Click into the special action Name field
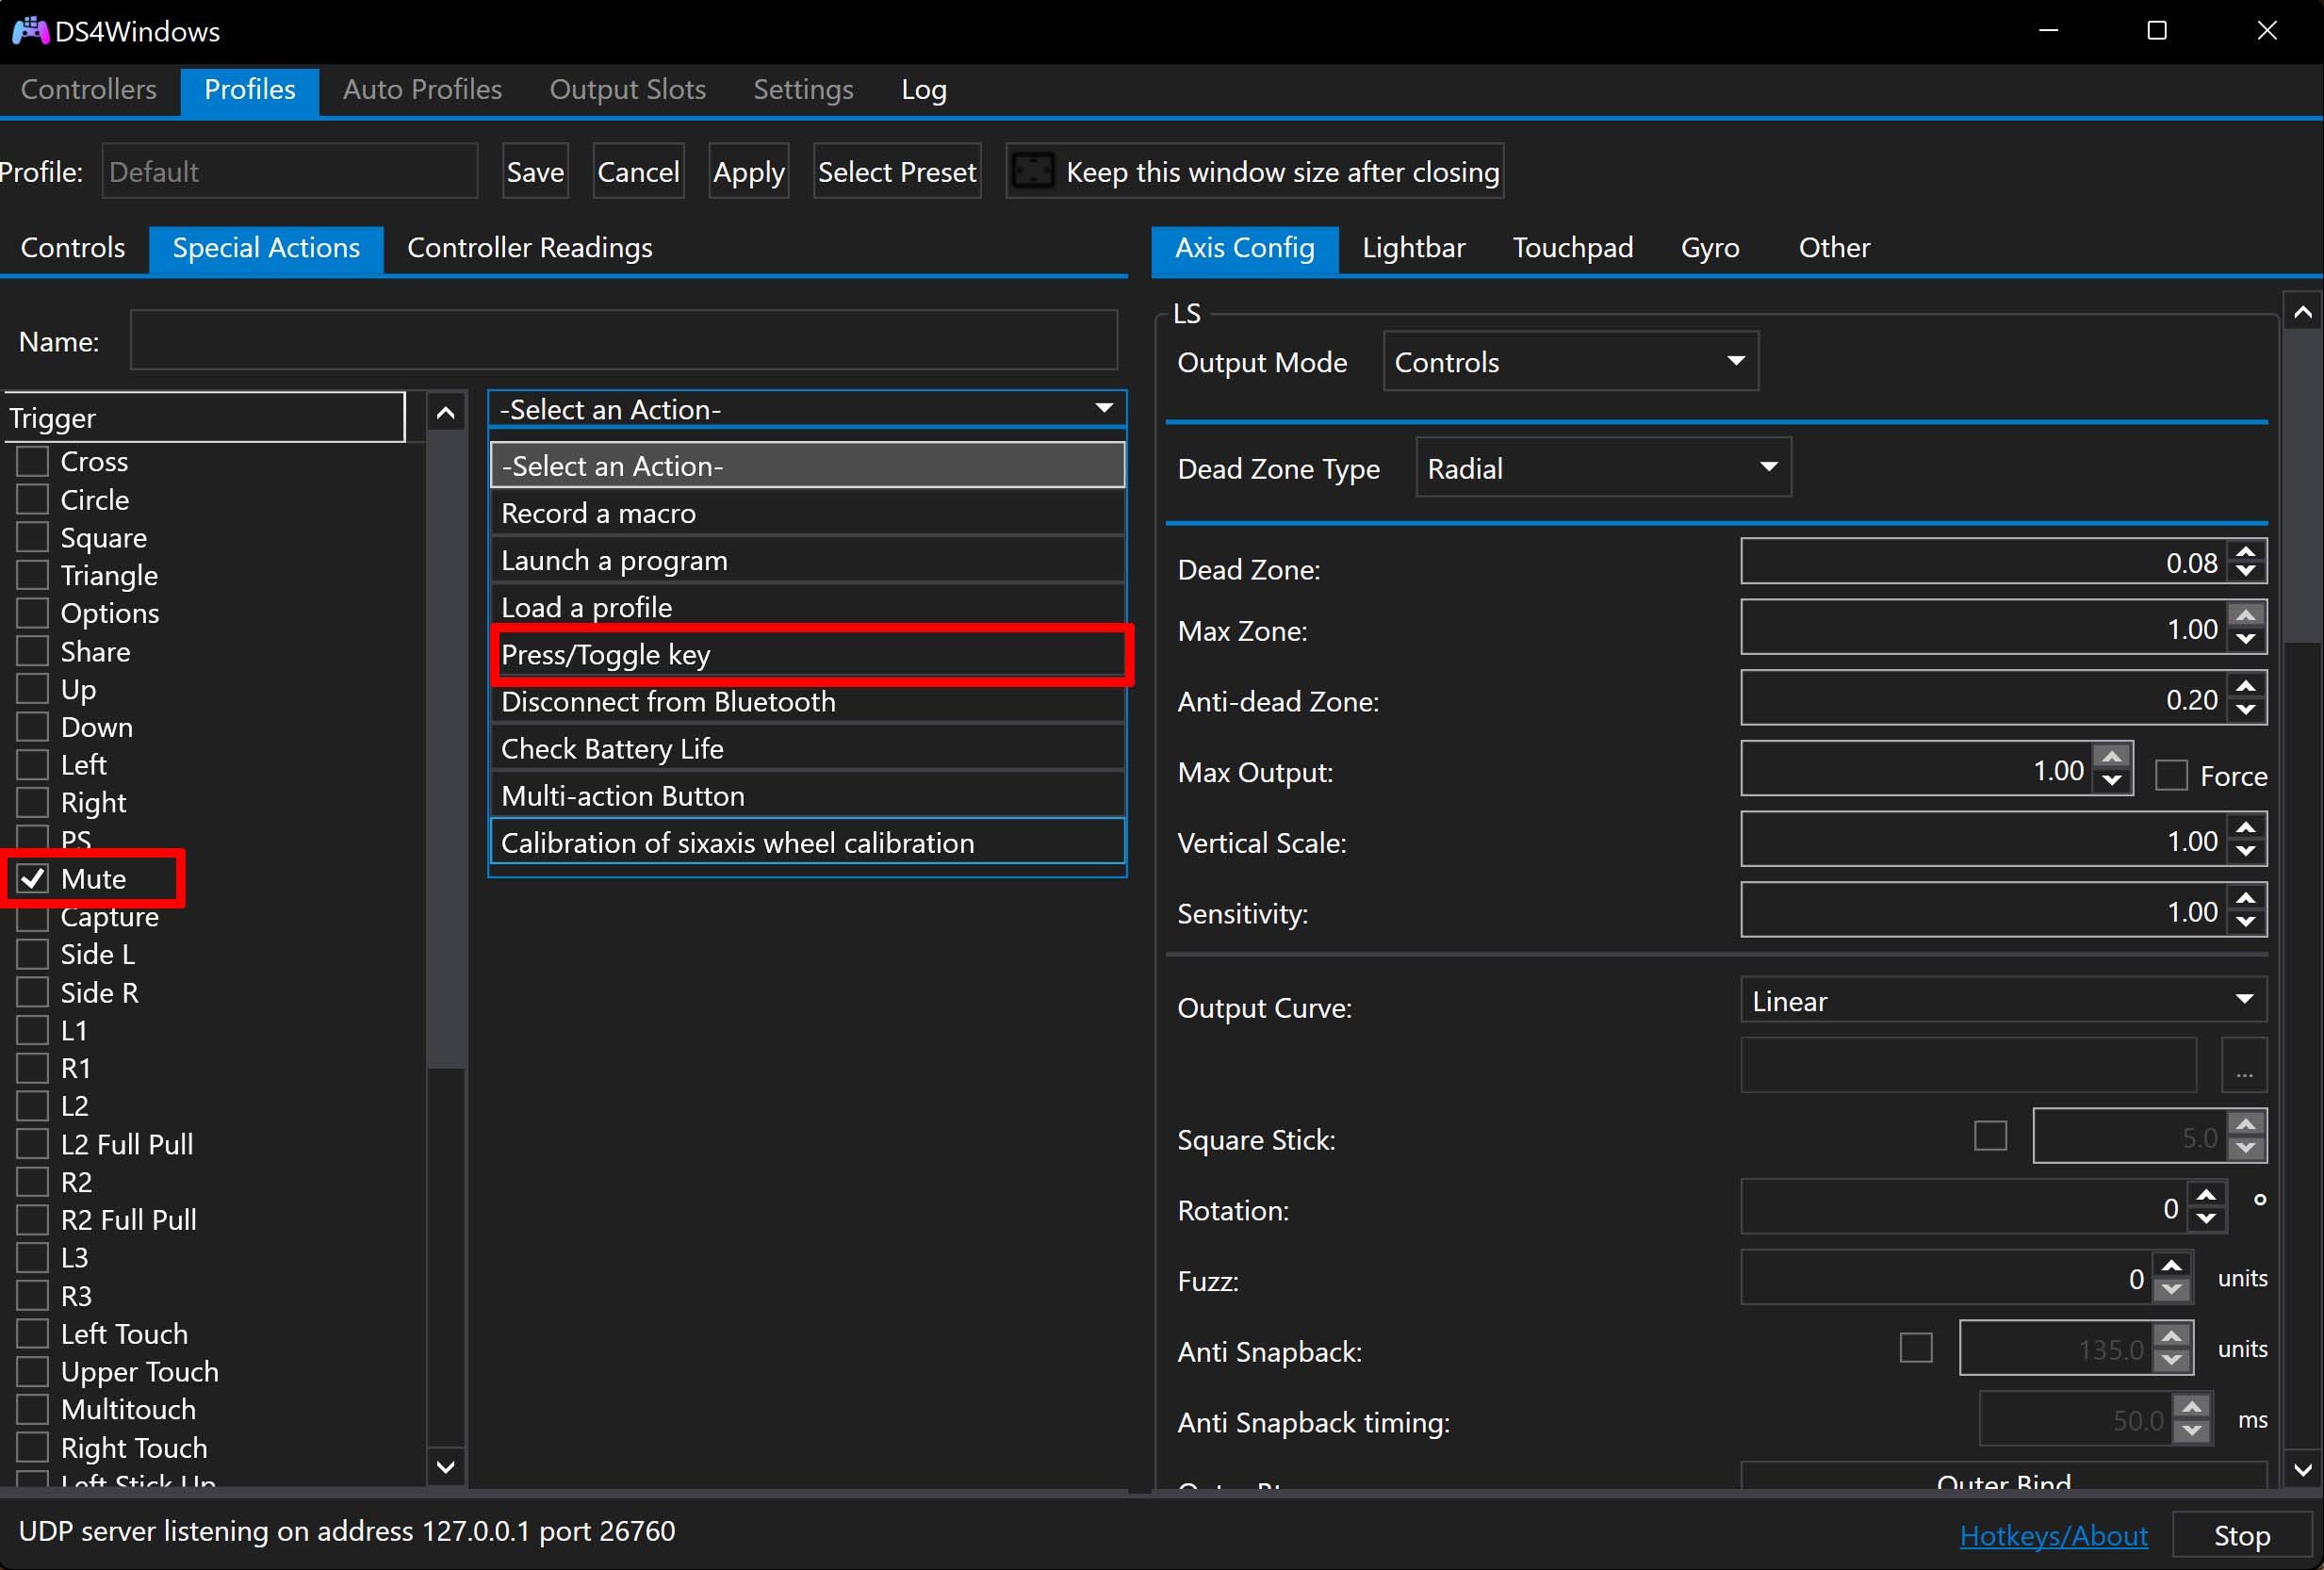Image resolution: width=2324 pixels, height=1570 pixels. click(x=622, y=341)
